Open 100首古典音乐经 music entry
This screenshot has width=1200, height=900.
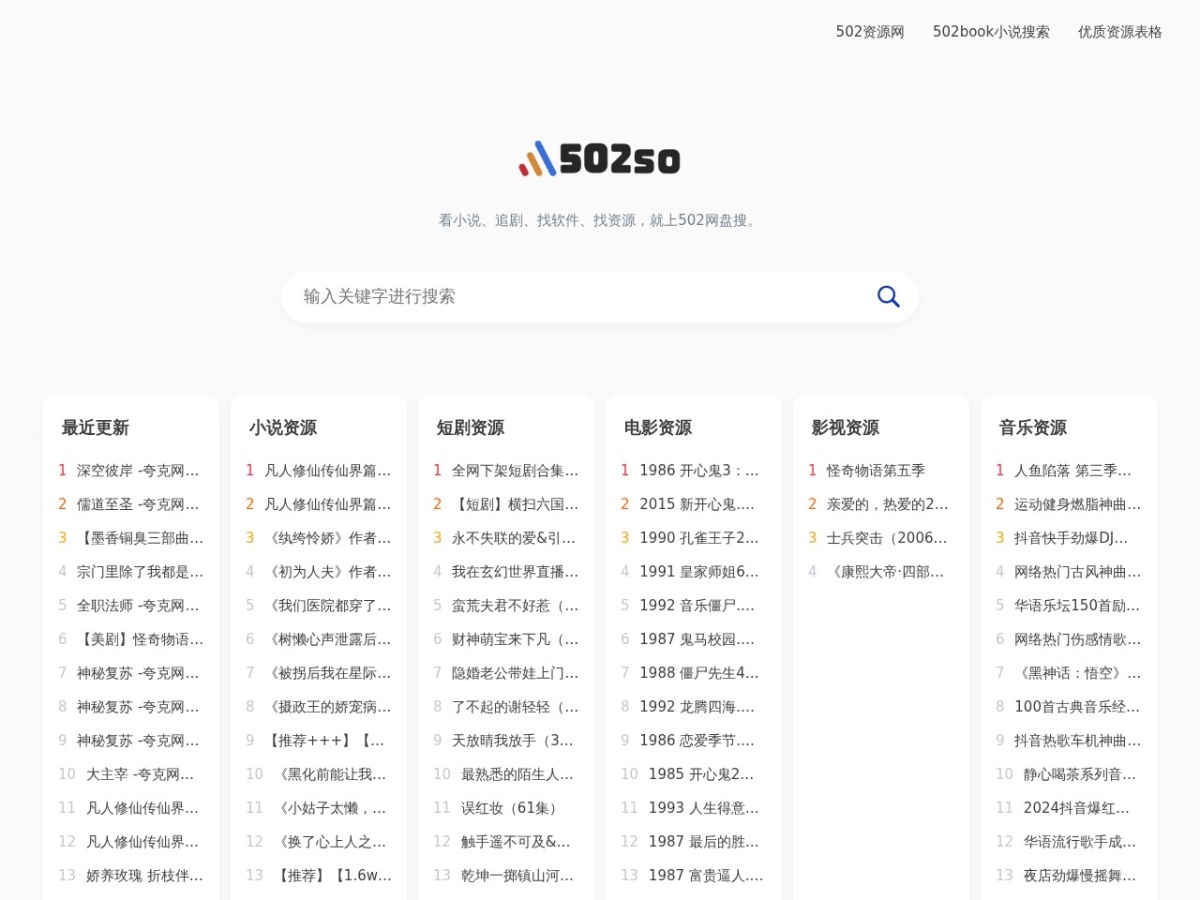[x=1077, y=707]
